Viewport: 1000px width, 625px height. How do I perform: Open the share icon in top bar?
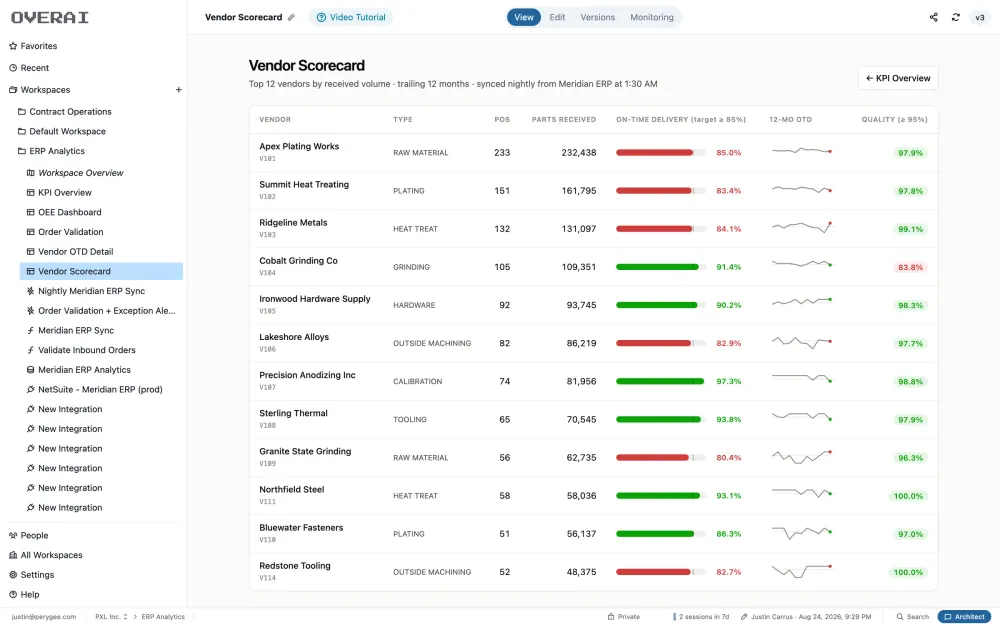(x=934, y=17)
